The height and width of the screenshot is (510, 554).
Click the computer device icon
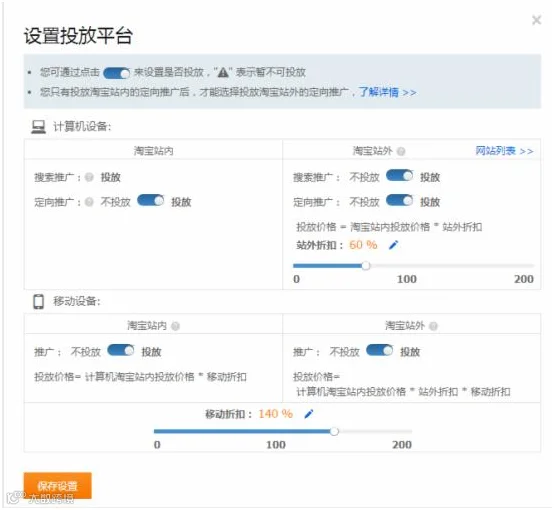tap(39, 127)
